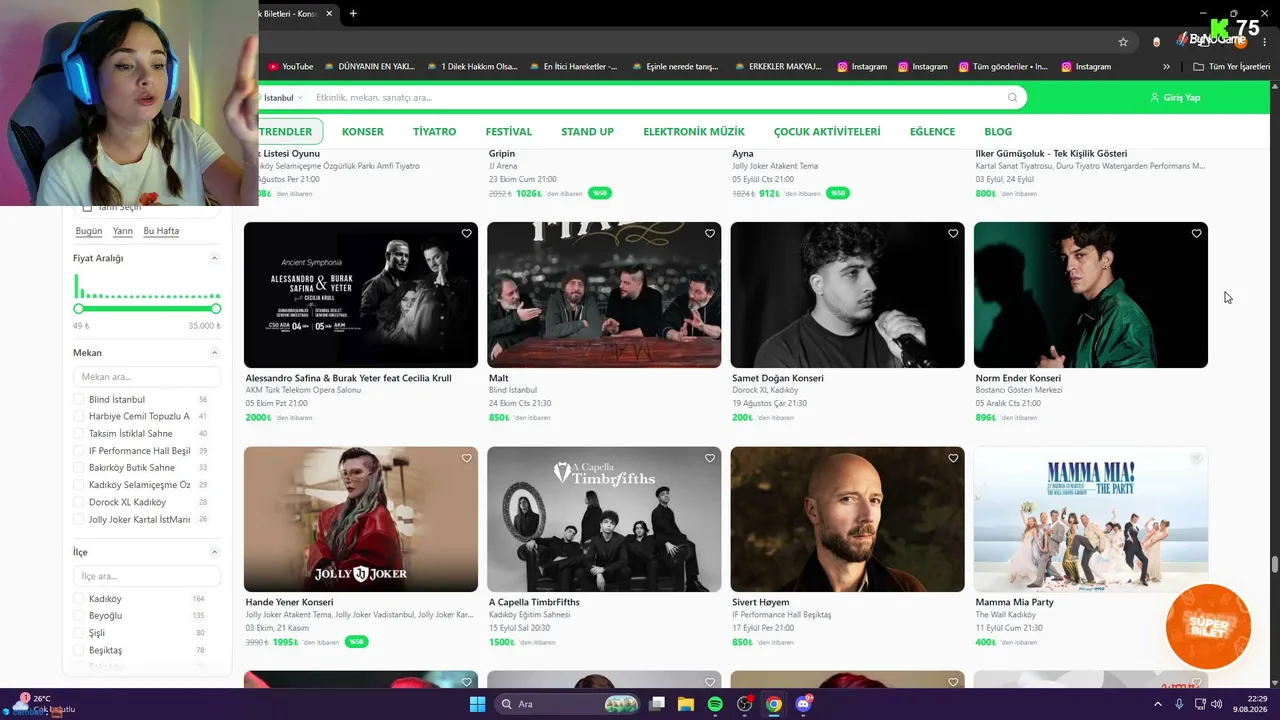Viewport: 1280px width, 720px height.
Task: Click the site search magnifier icon
Action: tap(1012, 97)
